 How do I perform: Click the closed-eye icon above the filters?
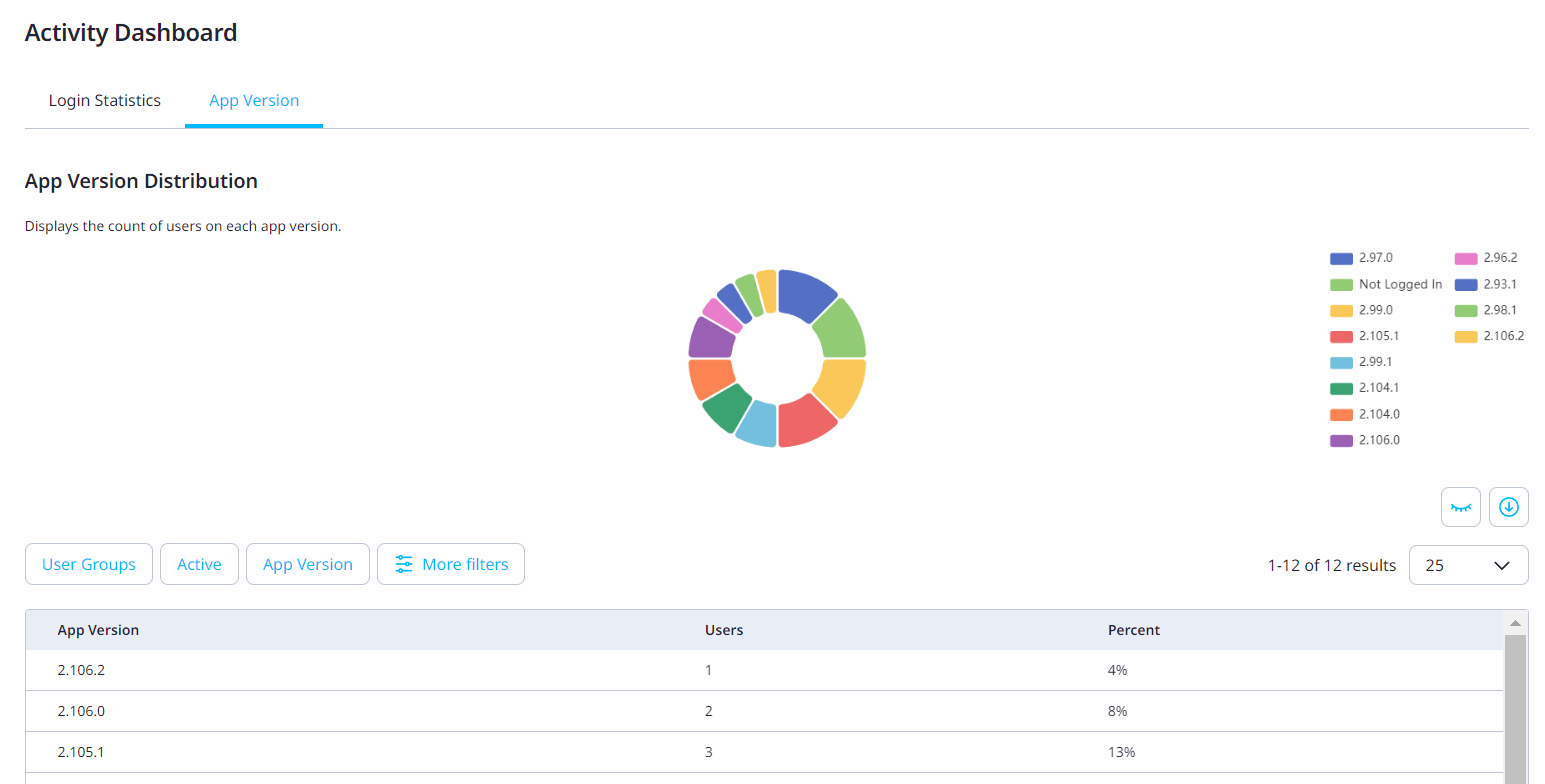point(1461,507)
